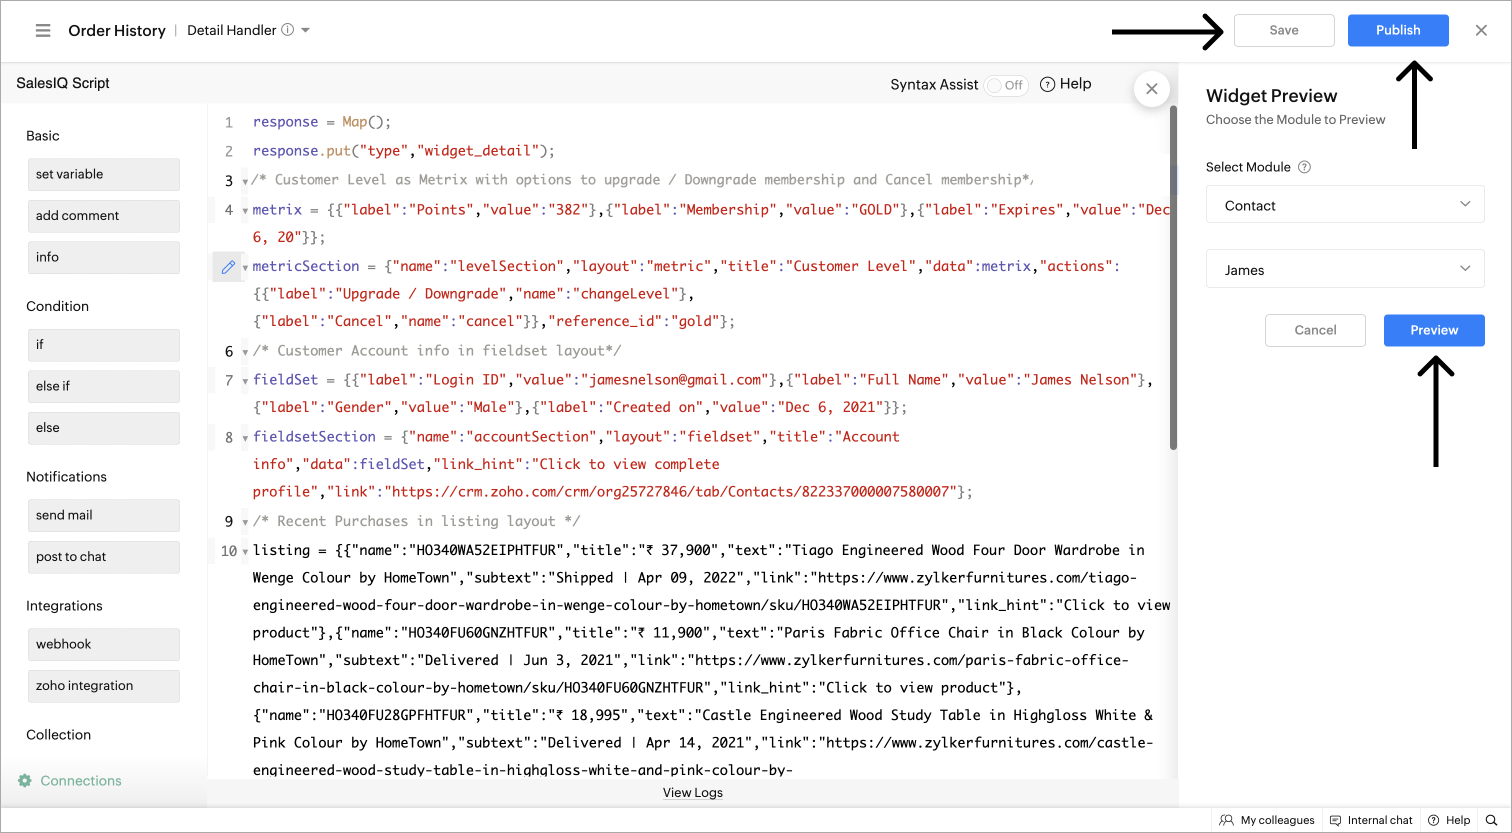This screenshot has height=833, width=1512.
Task: Click the Preview button in Widget Preview
Action: [x=1434, y=330]
